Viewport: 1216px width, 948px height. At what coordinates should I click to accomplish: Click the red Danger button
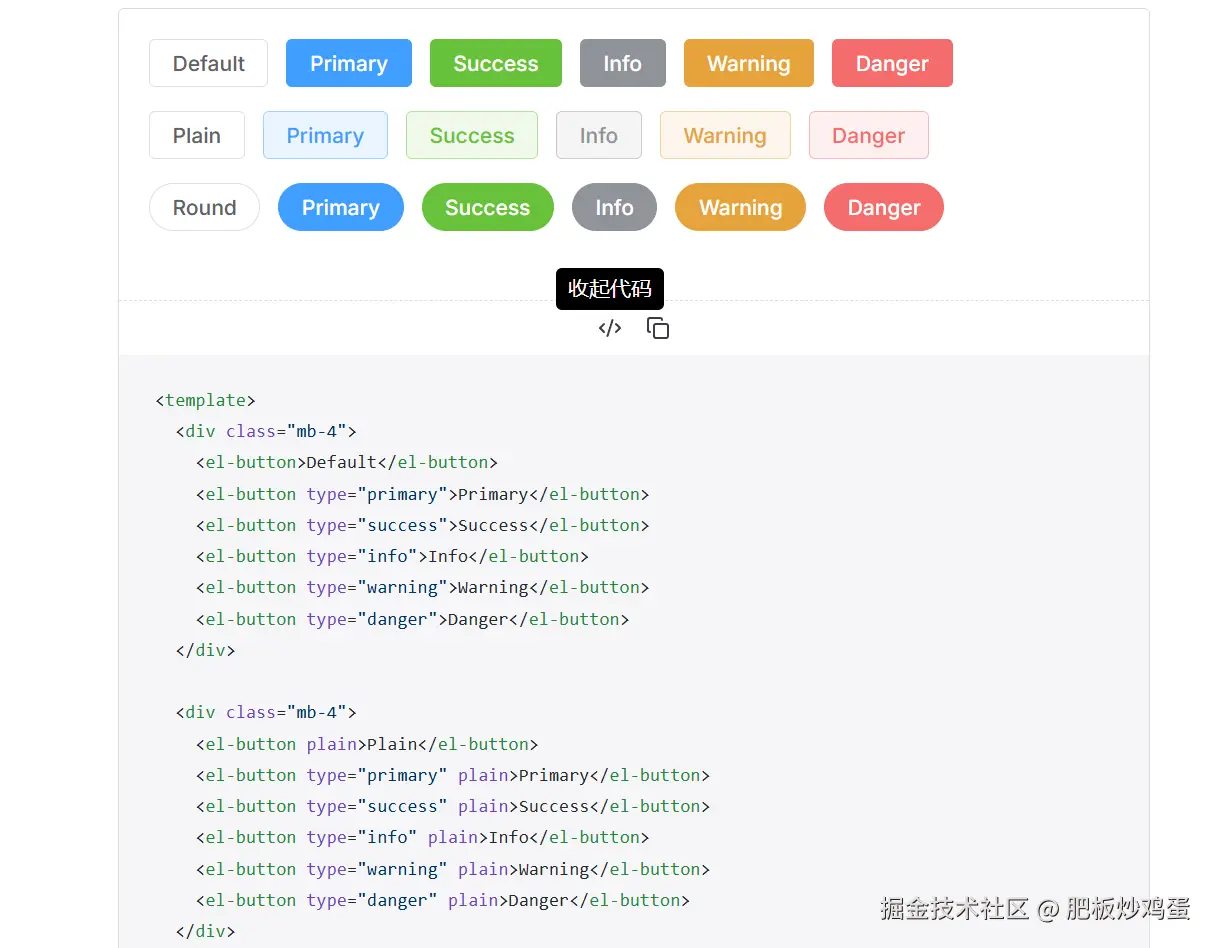click(892, 63)
